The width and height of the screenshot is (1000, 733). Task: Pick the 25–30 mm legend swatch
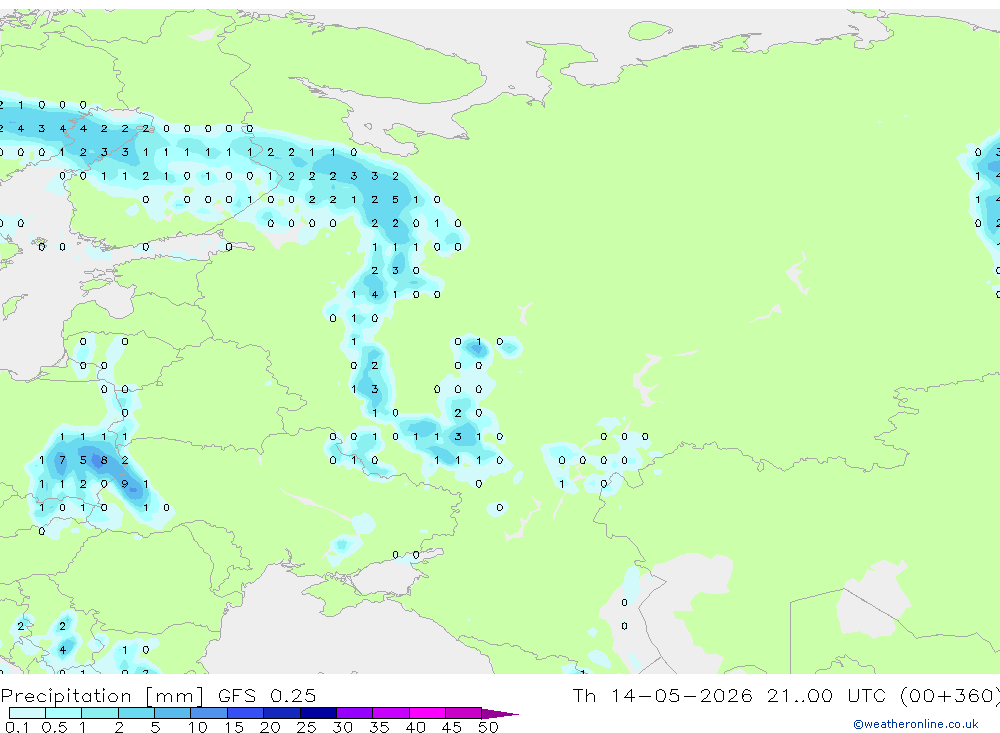[318, 713]
